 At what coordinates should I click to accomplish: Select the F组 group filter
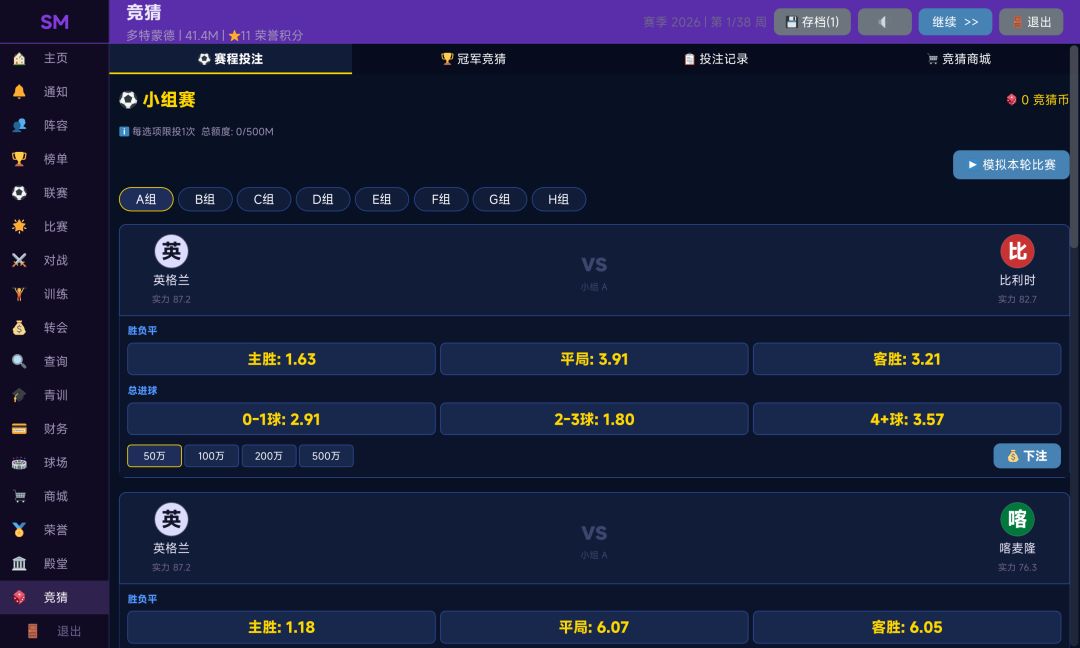tap(441, 200)
